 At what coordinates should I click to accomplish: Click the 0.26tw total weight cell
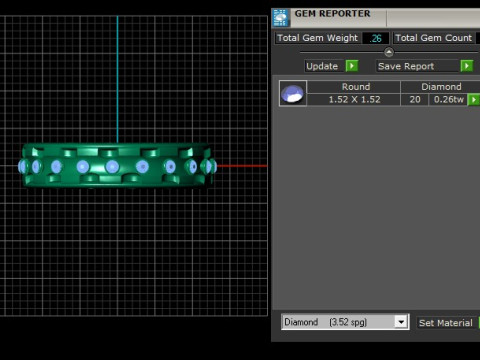448,99
